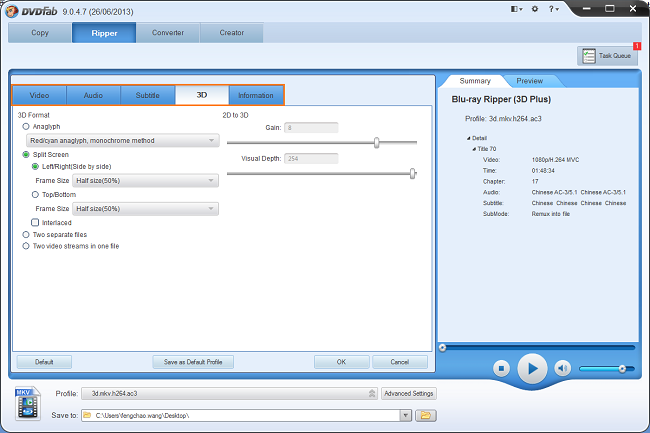Enable the Interlaced checkbox
The image size is (650, 433).
click(x=35, y=223)
